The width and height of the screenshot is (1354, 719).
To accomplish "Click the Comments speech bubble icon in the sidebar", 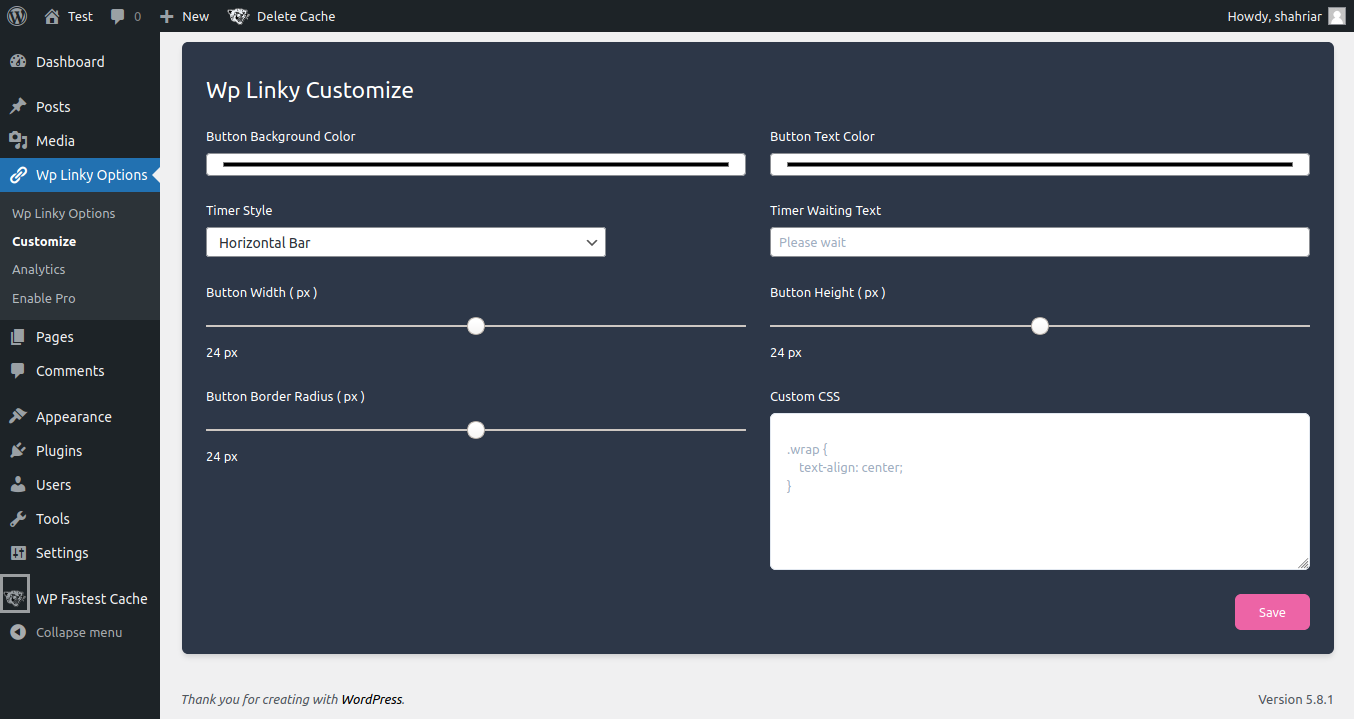I will [18, 371].
